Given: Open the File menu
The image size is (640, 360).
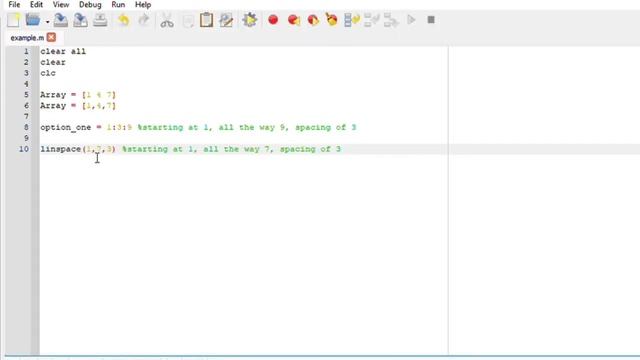Looking at the screenshot, I should click(x=14, y=4).
